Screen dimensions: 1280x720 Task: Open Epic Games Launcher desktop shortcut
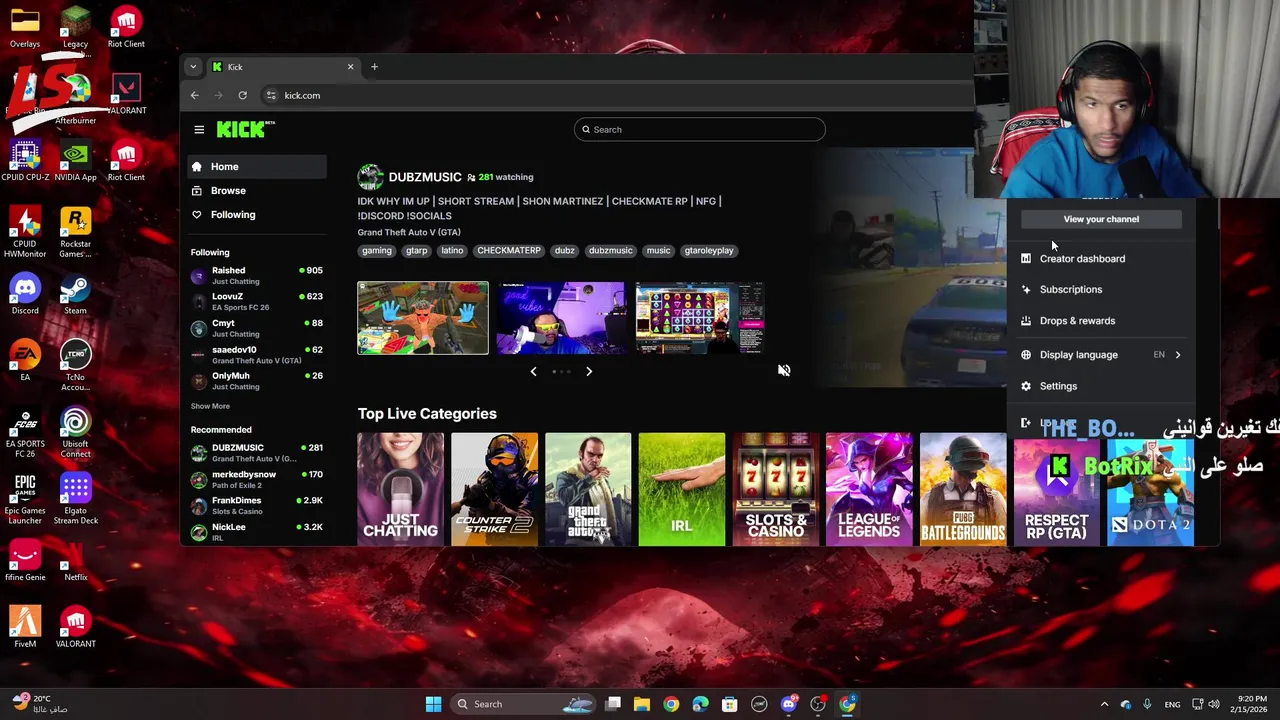[25, 498]
